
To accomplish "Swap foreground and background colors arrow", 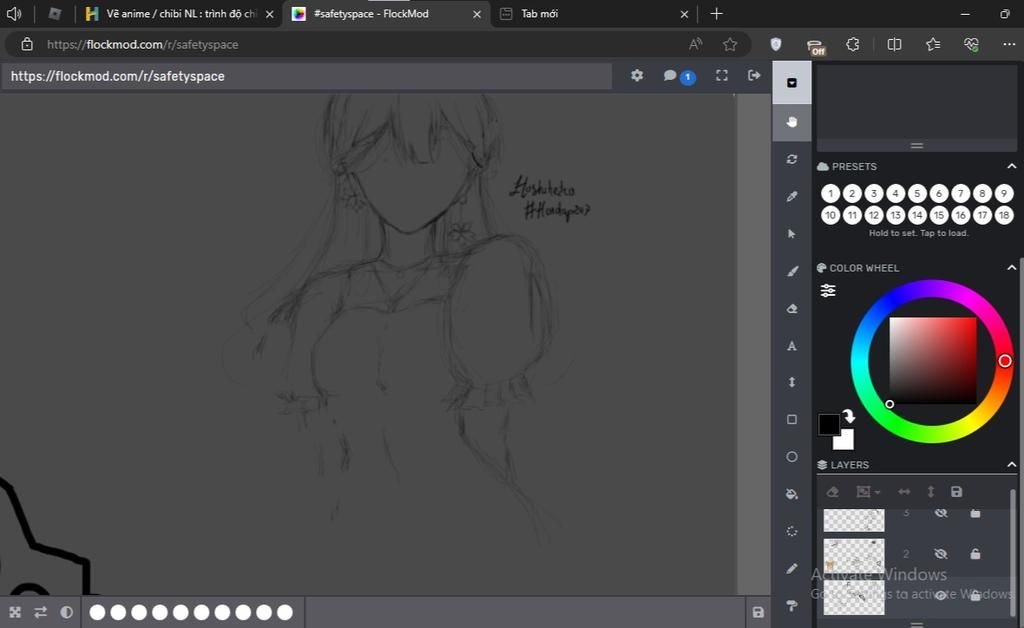I will pos(848,416).
